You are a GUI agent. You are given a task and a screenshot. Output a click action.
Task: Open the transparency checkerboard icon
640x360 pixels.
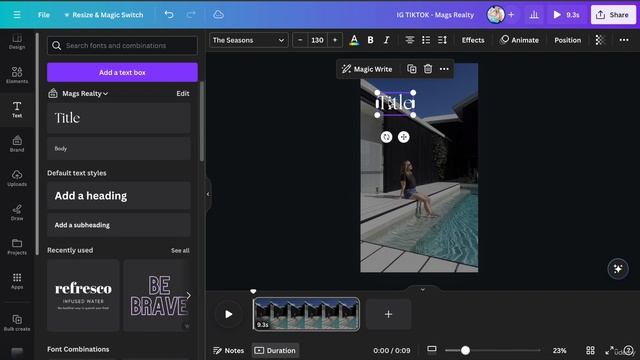tap(600, 40)
